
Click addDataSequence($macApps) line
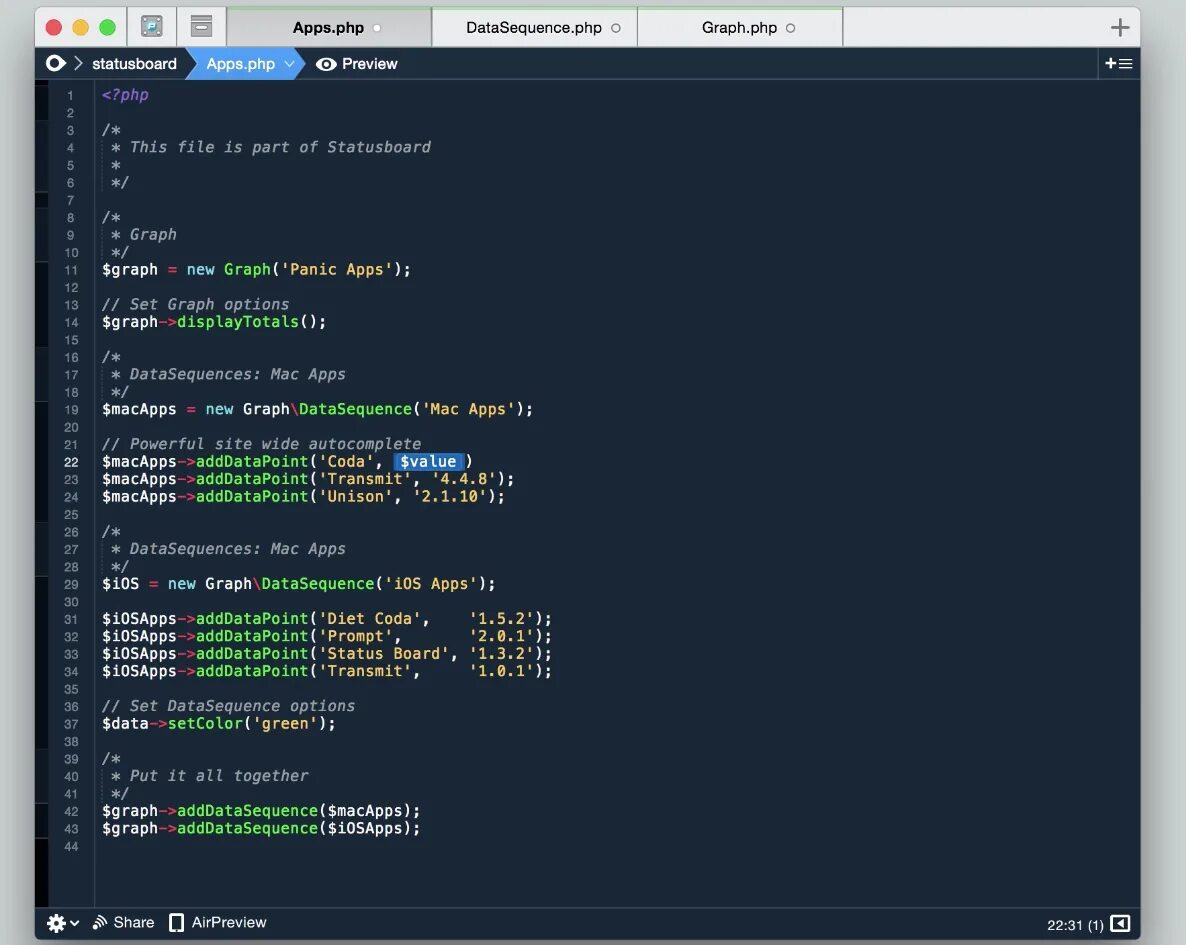261,810
